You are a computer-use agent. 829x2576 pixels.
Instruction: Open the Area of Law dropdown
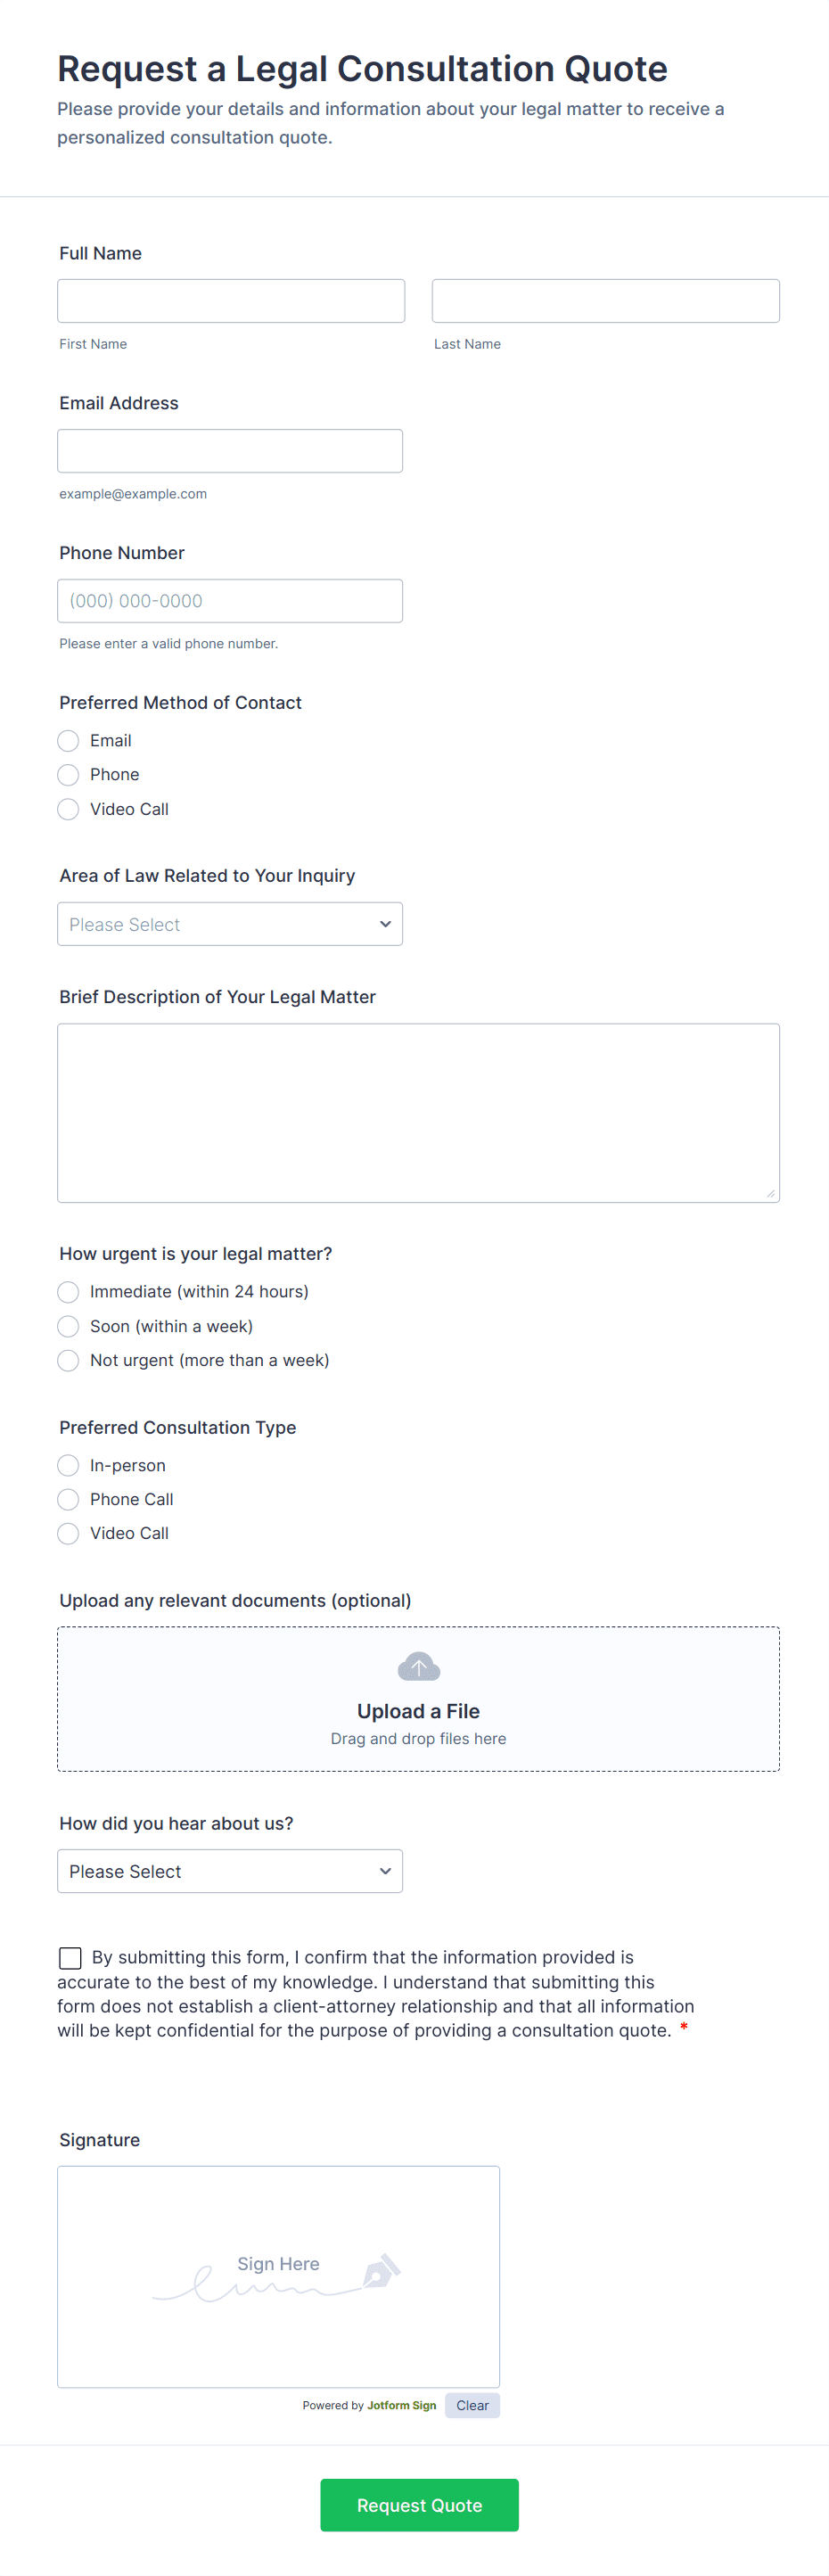pos(230,924)
